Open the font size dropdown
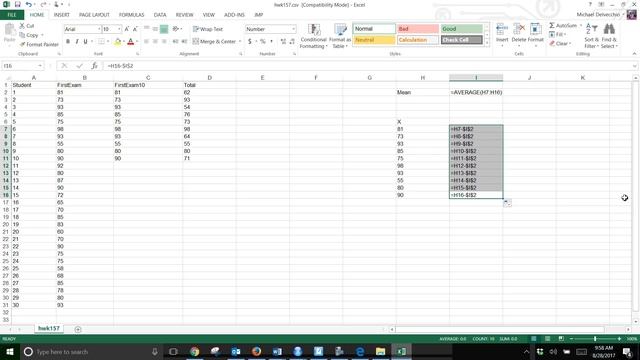Image resolution: width=640 pixels, height=360 pixels. (119, 29)
